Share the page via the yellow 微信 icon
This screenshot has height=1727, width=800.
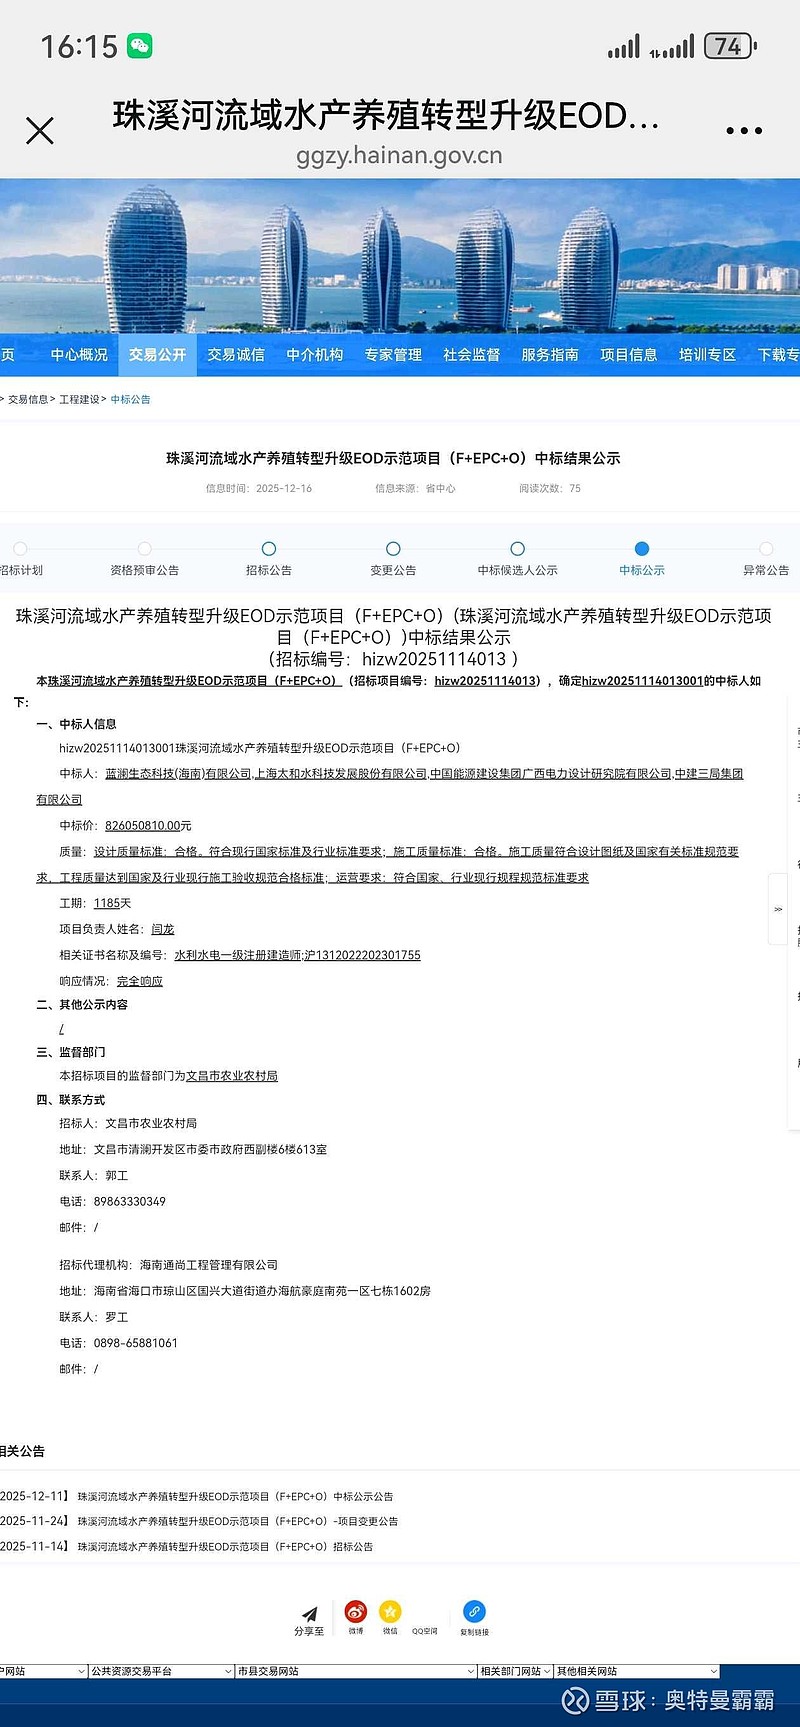coord(390,1612)
